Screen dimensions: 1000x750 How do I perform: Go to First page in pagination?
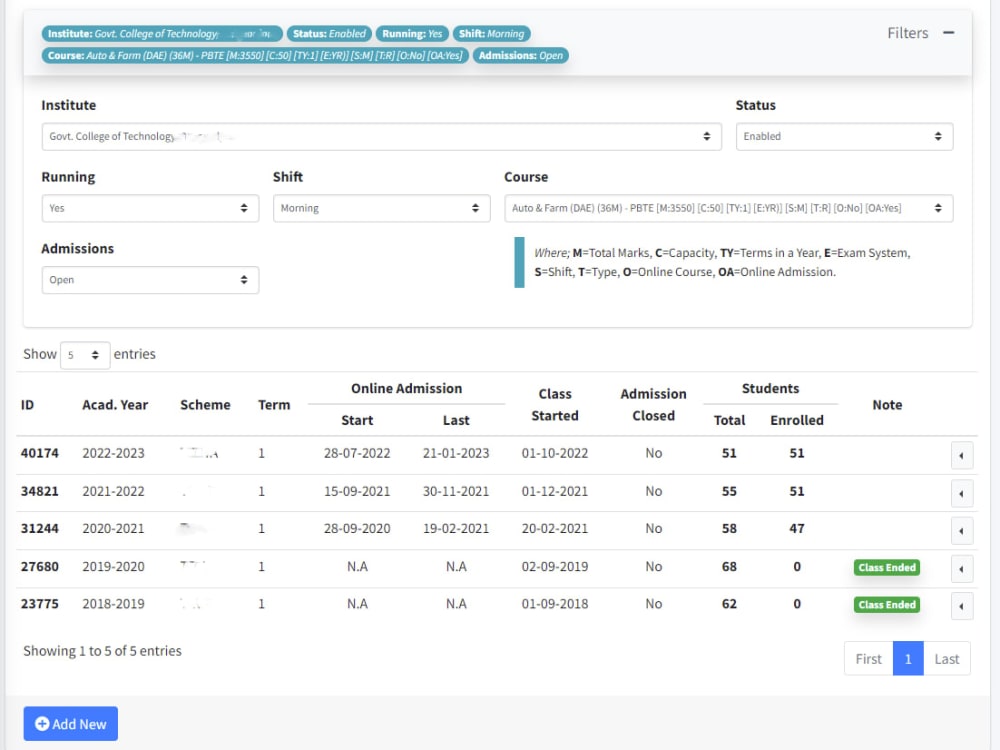tap(869, 659)
